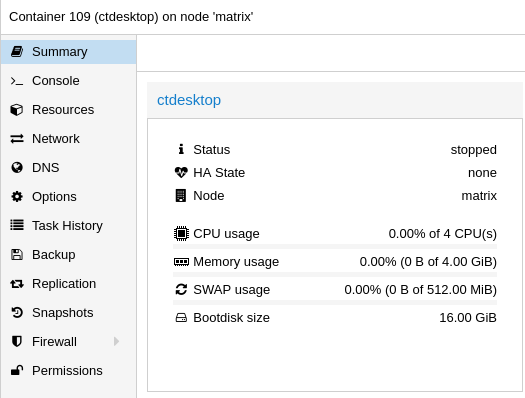525x398 pixels.
Task: Click the CPU usage progress bar
Action: pyautogui.click(x=335, y=246)
